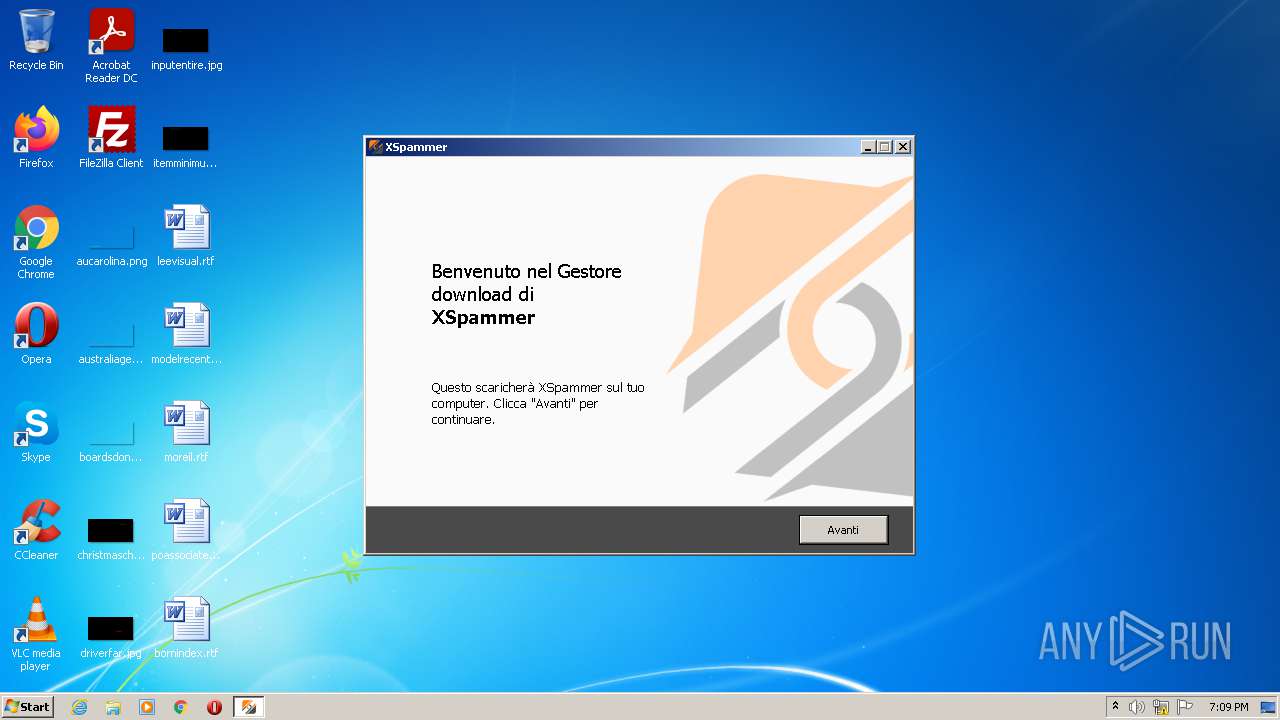Image resolution: width=1280 pixels, height=720 pixels.
Task: Open the Recycle Bin desktop icon
Action: click(x=36, y=40)
